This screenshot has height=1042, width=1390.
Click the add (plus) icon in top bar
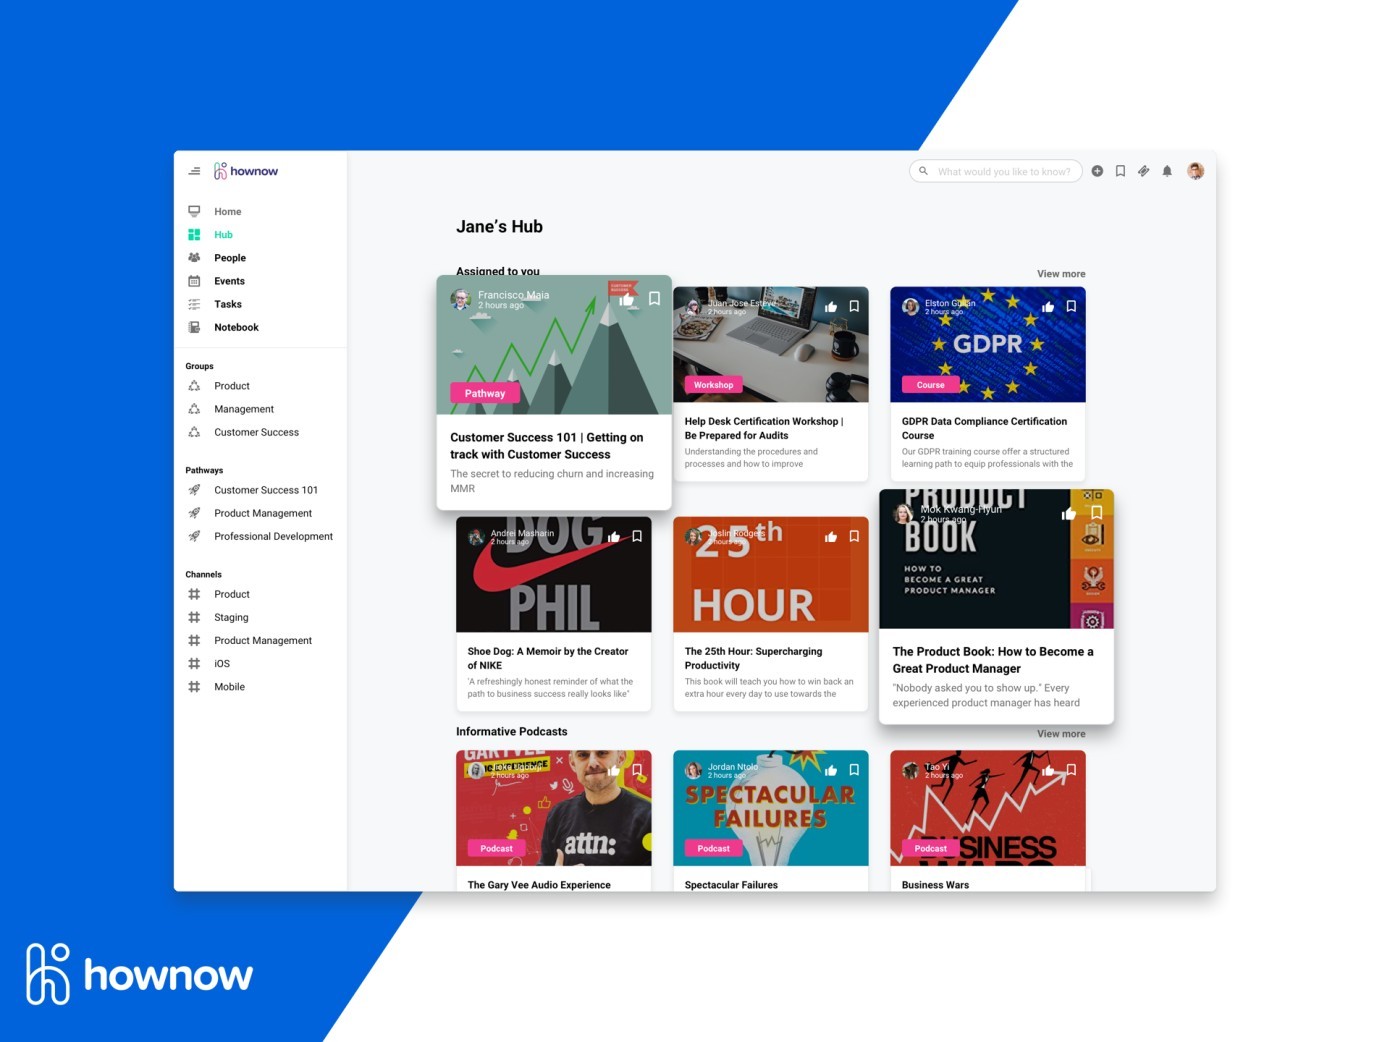coord(1097,171)
